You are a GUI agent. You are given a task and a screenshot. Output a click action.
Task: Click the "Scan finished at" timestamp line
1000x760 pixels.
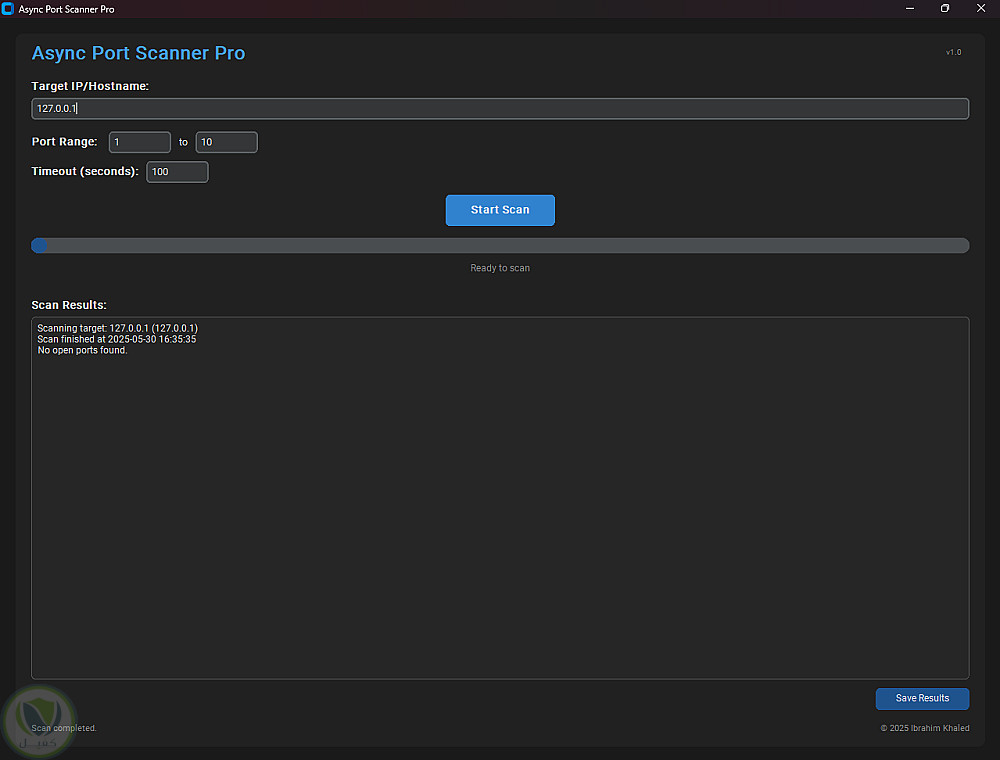[116, 339]
